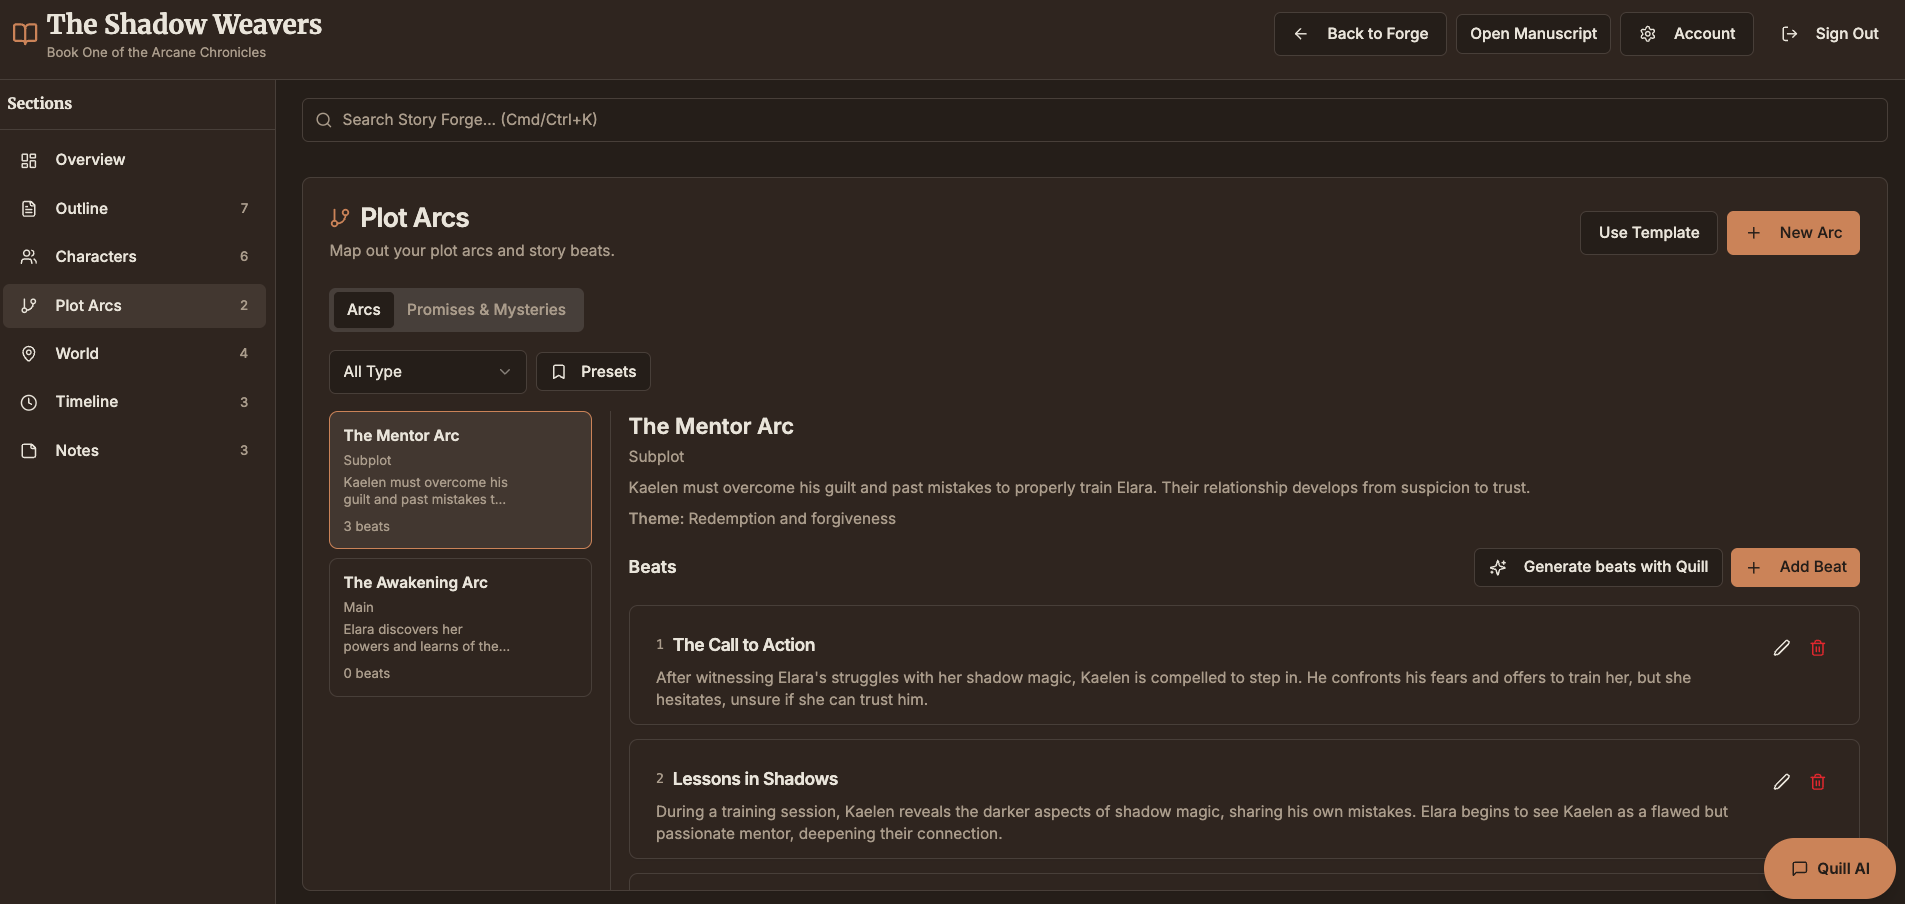
Task: Create a New Arc
Action: pyautogui.click(x=1793, y=233)
